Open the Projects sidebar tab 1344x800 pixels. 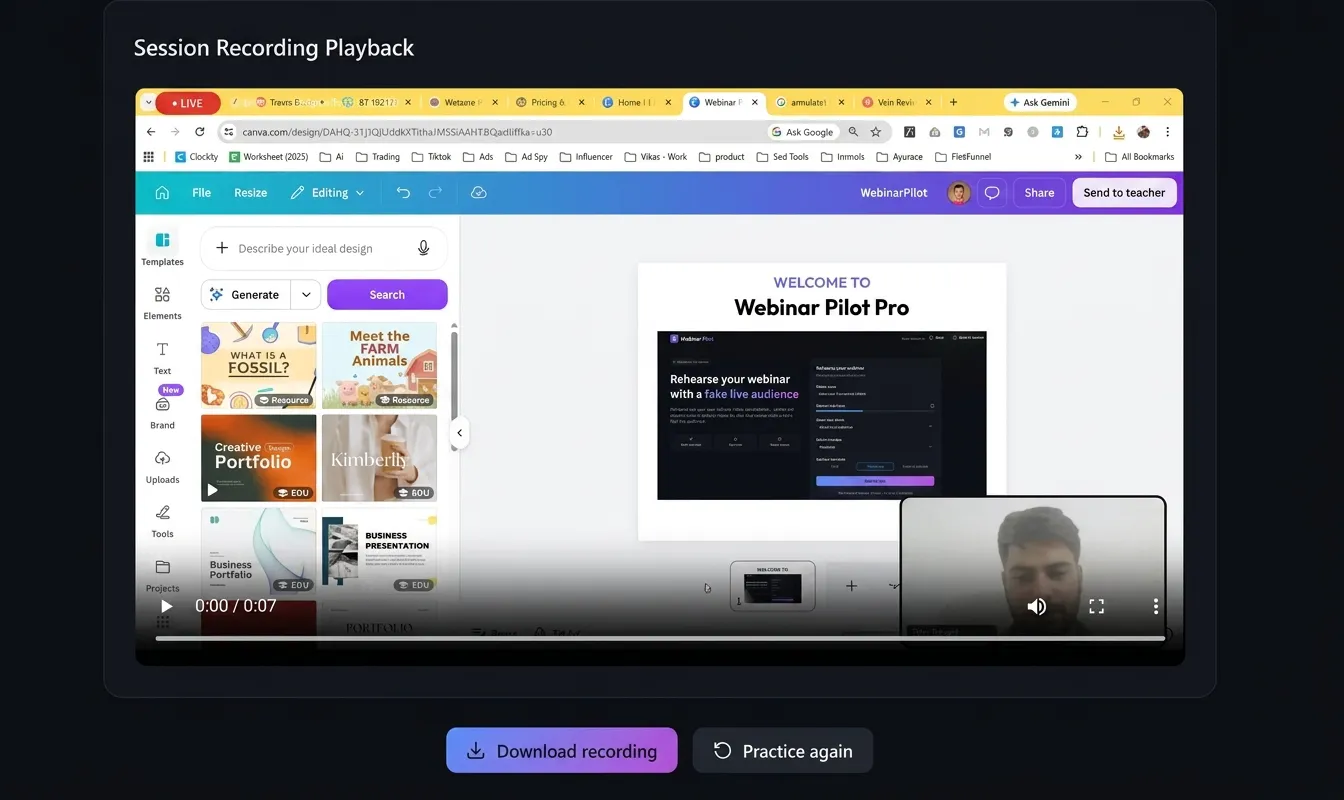(x=162, y=575)
